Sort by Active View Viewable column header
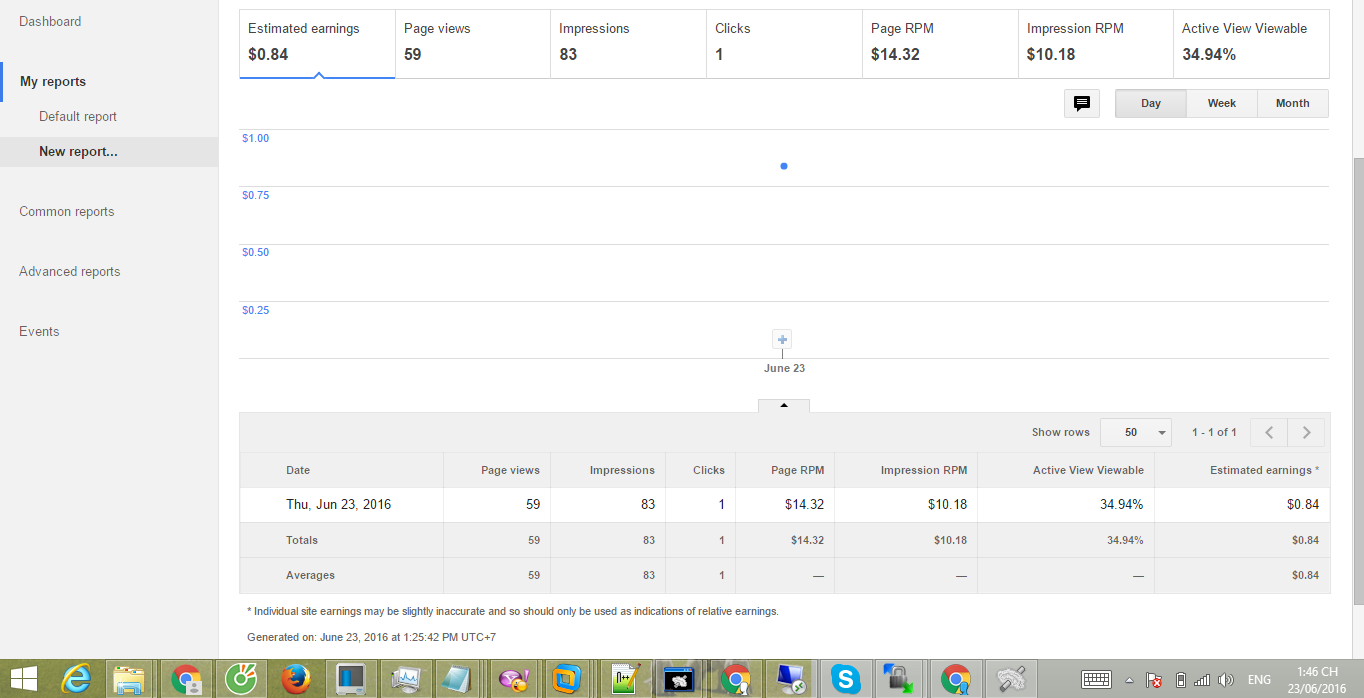The width and height of the screenshot is (1364, 698). coord(1088,470)
